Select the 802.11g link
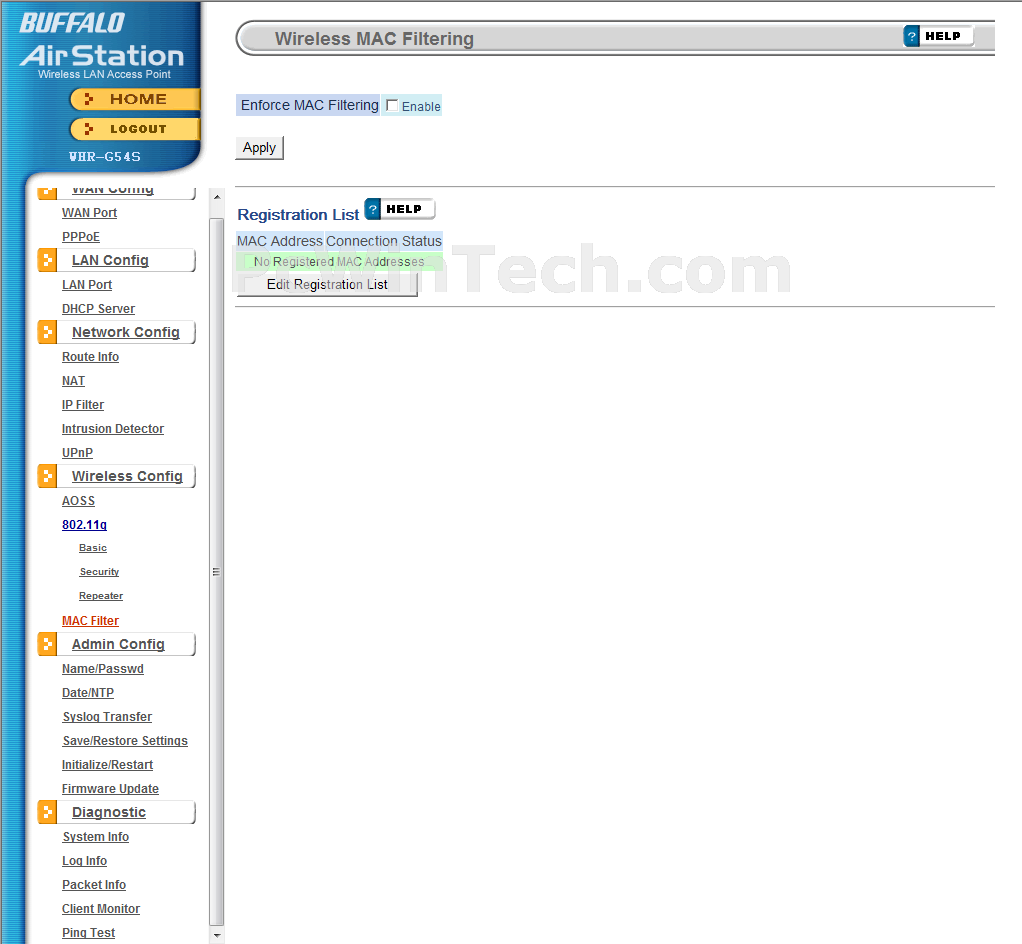Screen dimensions: 1022x944 point(84,525)
